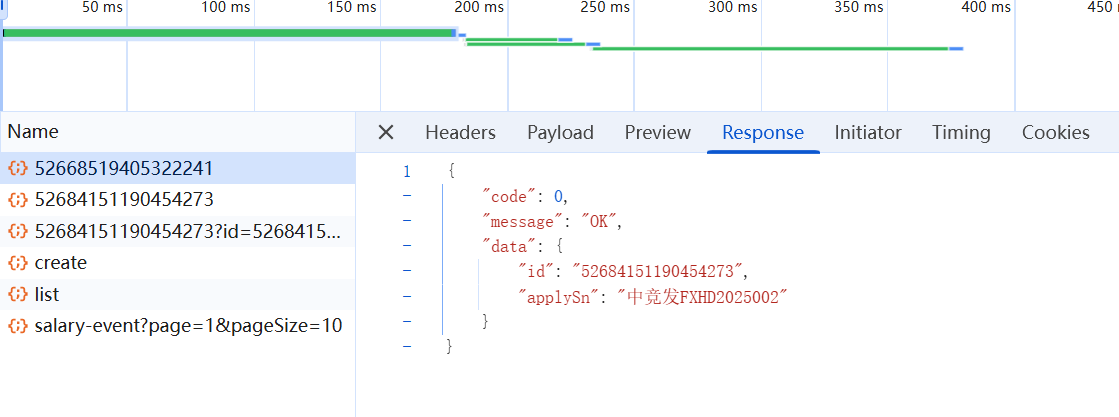Switch to the Headers tab

pos(460,132)
